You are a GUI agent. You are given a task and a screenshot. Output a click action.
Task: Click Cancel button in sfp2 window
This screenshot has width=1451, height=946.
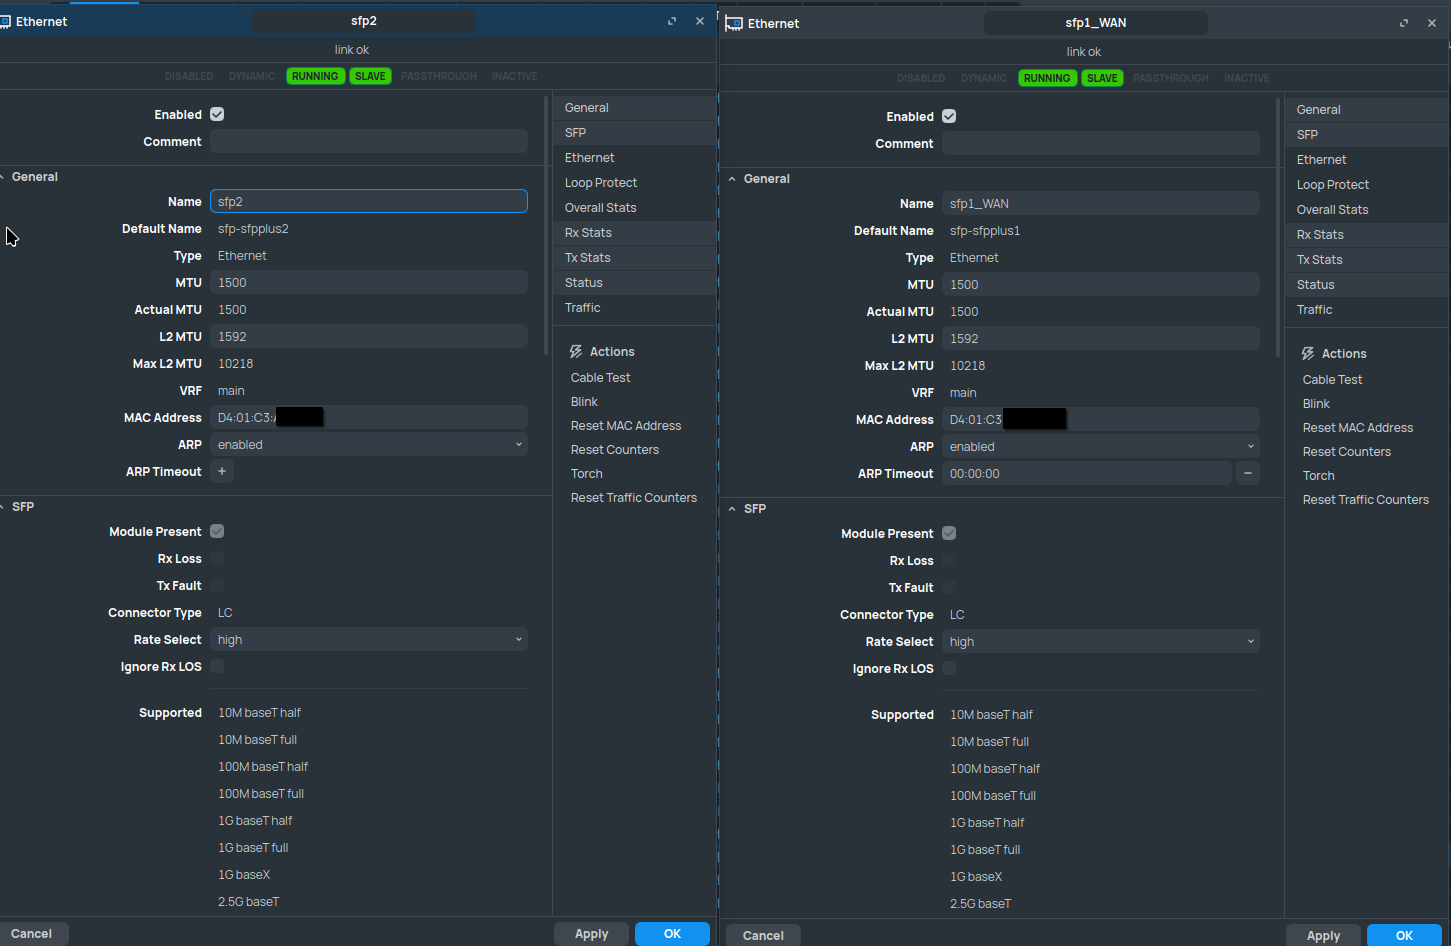point(32,934)
